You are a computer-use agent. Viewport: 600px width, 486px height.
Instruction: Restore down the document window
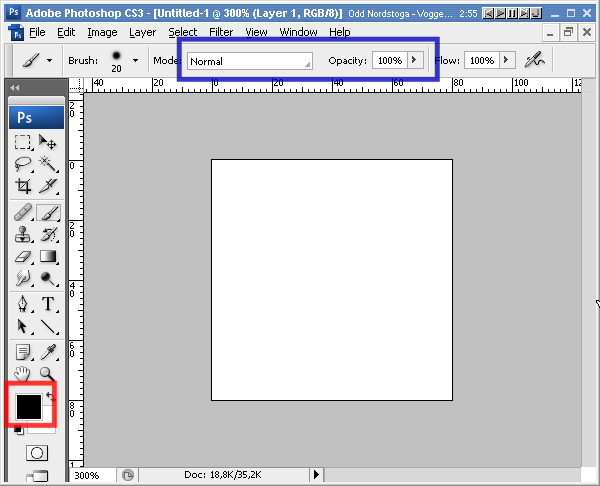click(x=569, y=32)
